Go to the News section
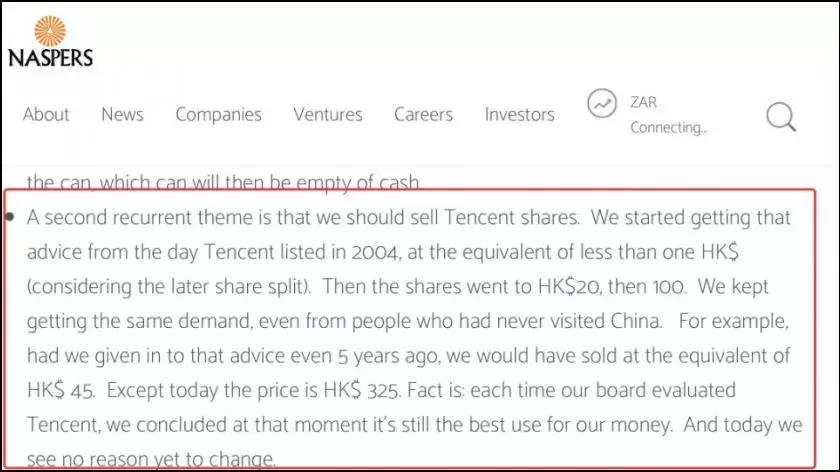 click(x=122, y=114)
